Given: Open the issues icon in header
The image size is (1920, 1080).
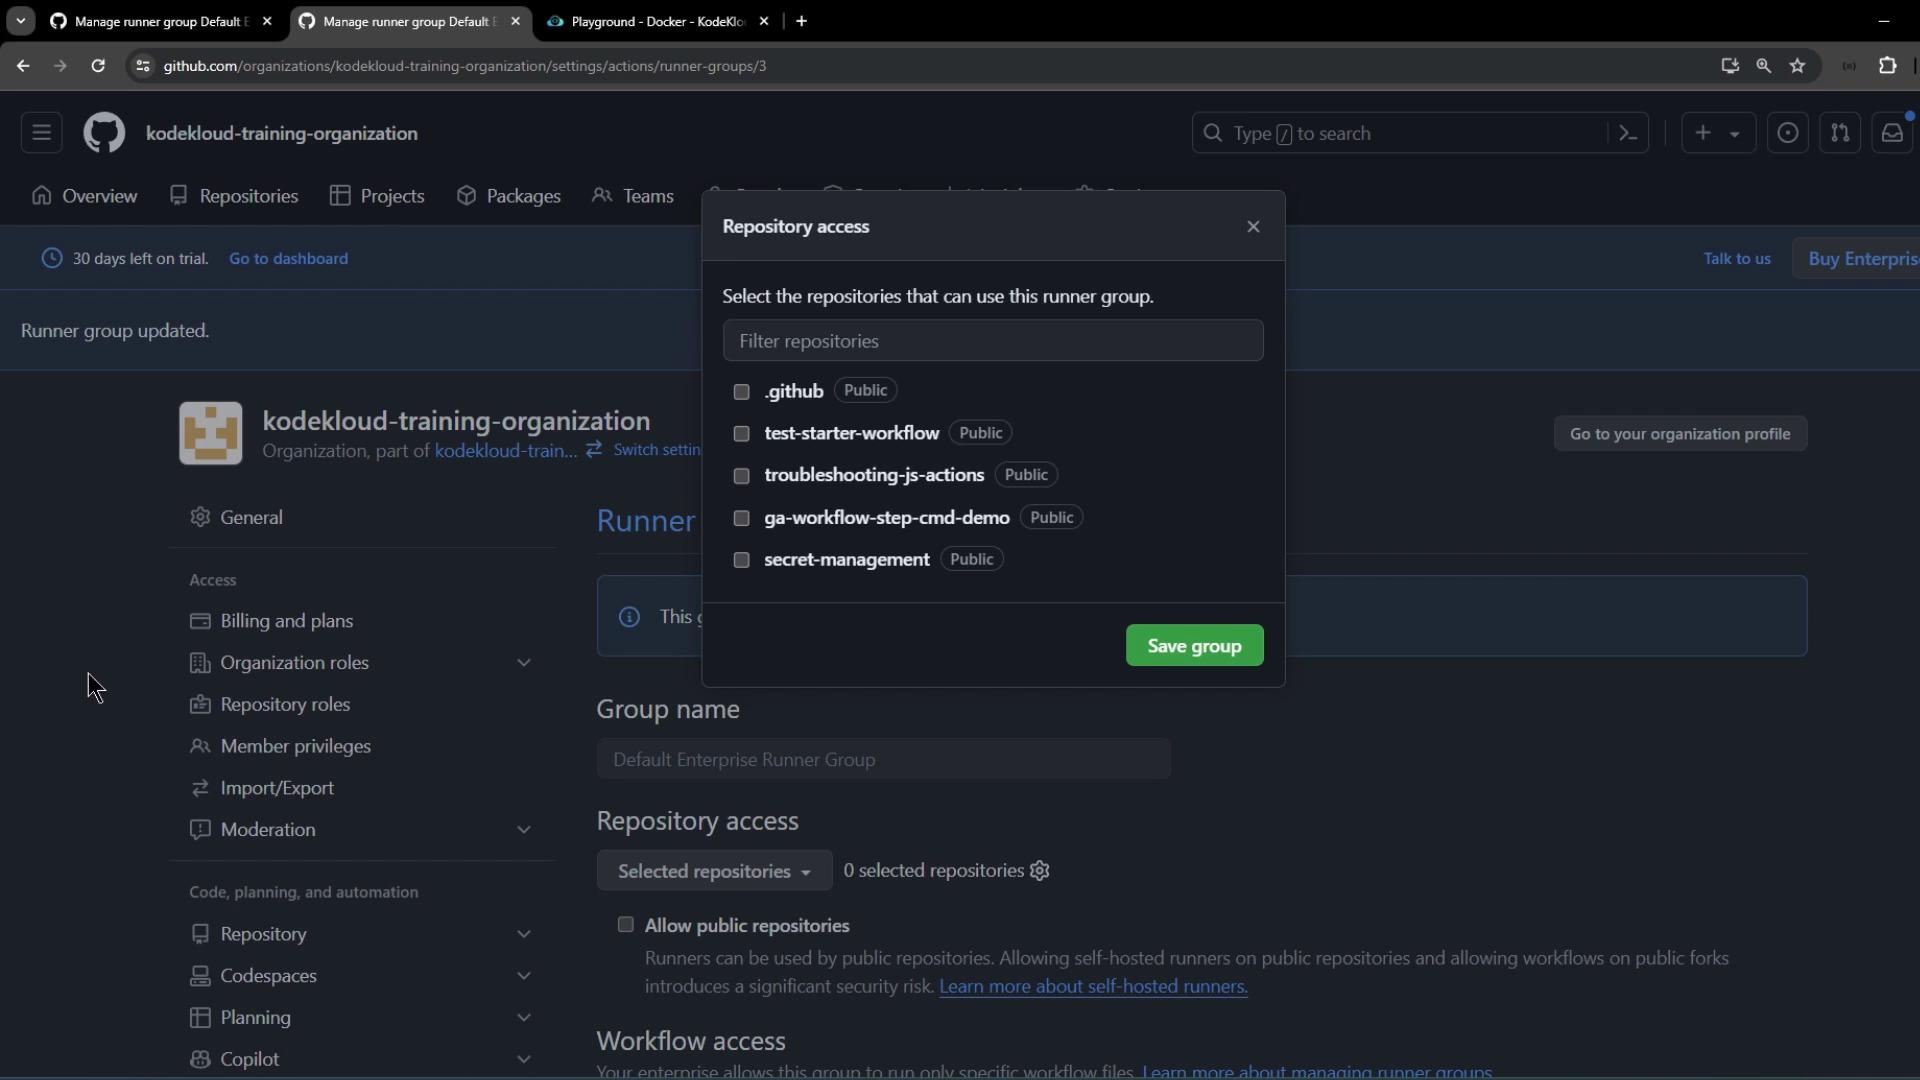Looking at the screenshot, I should click(x=1787, y=133).
